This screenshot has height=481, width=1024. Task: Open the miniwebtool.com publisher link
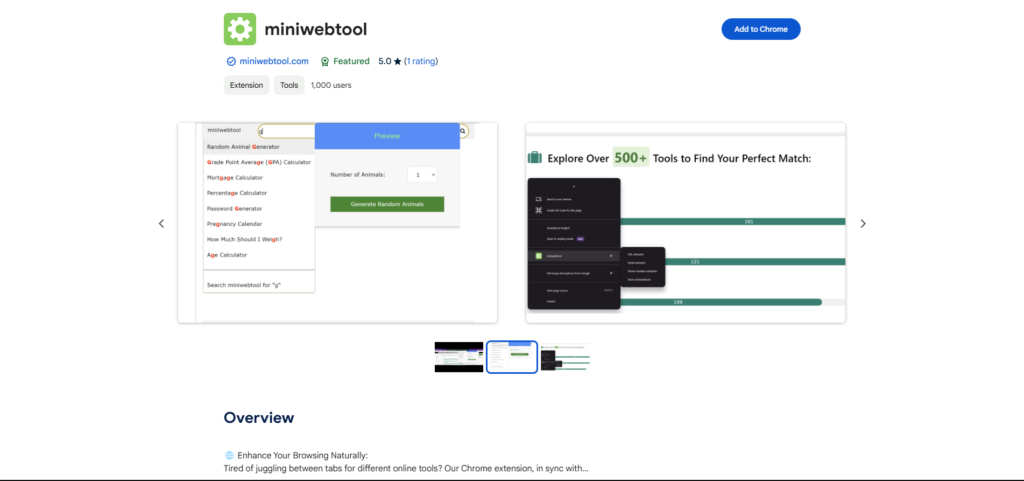pyautogui.click(x=274, y=61)
